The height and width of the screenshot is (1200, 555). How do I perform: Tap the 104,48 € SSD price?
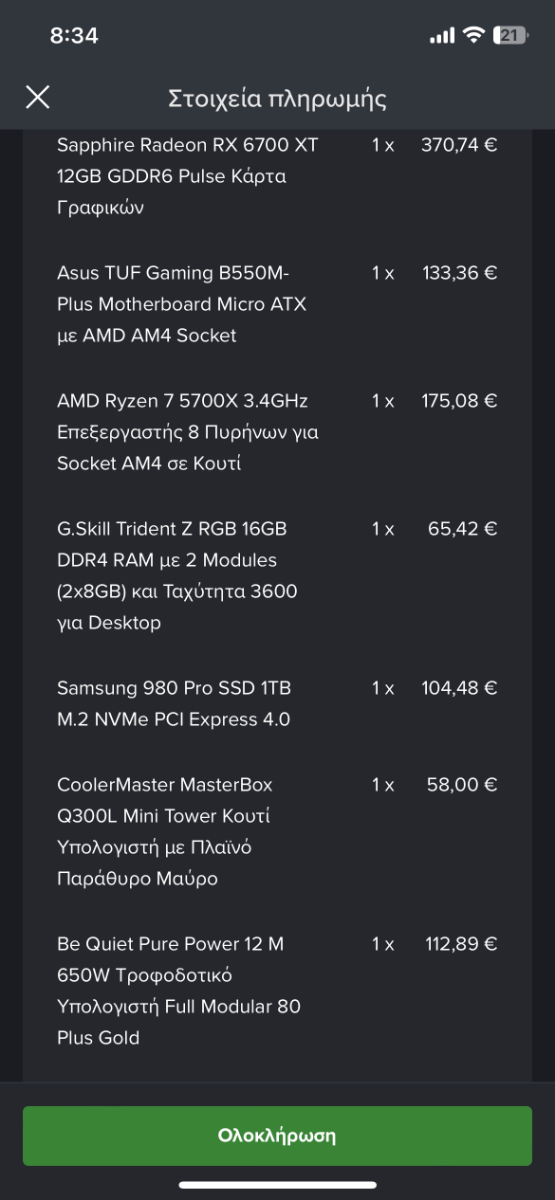click(x=459, y=688)
